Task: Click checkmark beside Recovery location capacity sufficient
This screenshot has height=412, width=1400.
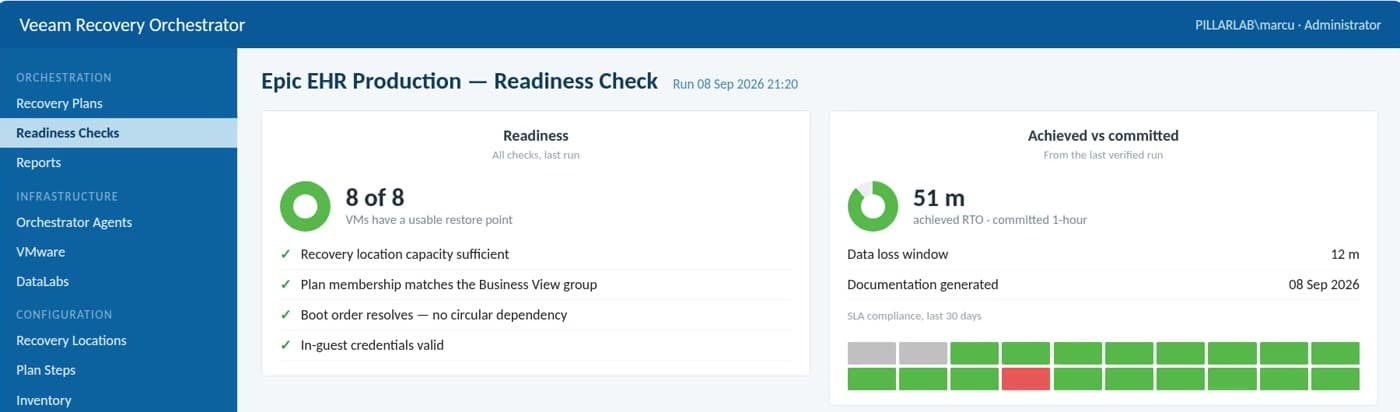Action: coord(286,254)
